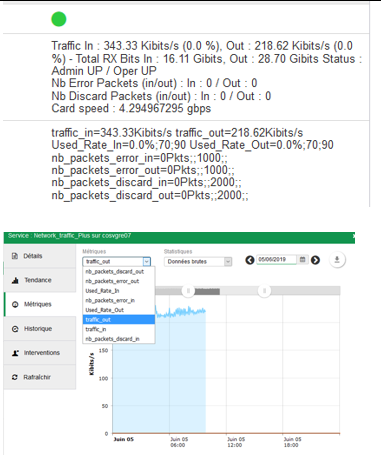Viewport: 381px width, 455px height.
Task: Open the calendar date picker icon
Action: coord(302,259)
